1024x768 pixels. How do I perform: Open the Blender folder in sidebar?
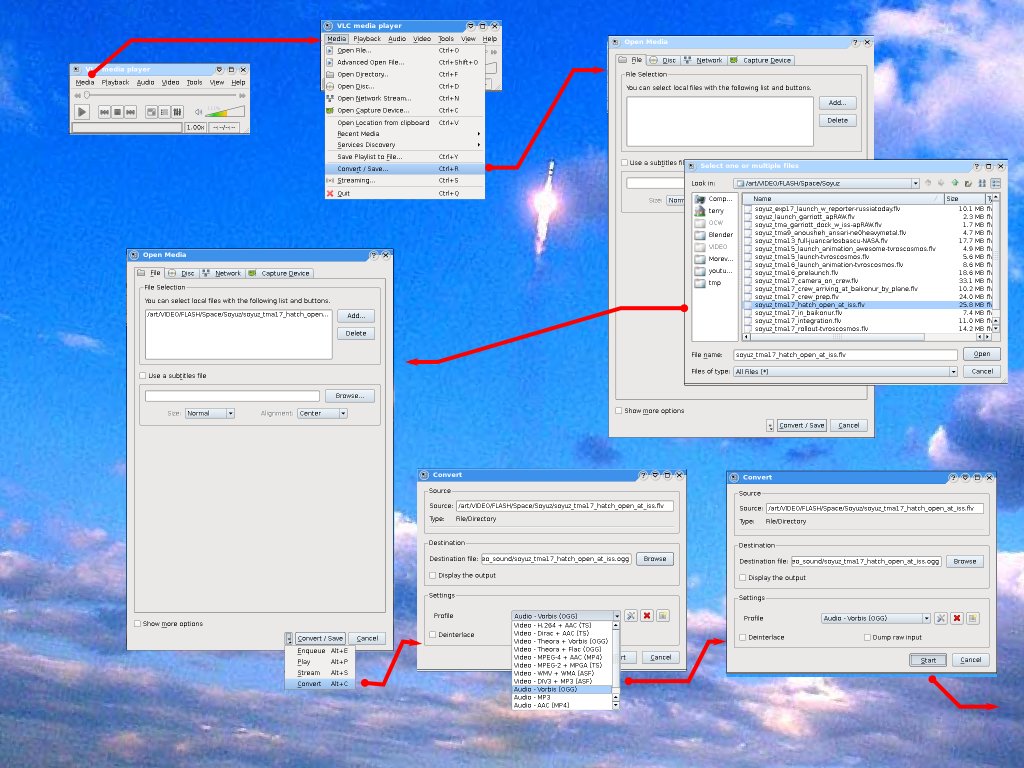[714, 235]
